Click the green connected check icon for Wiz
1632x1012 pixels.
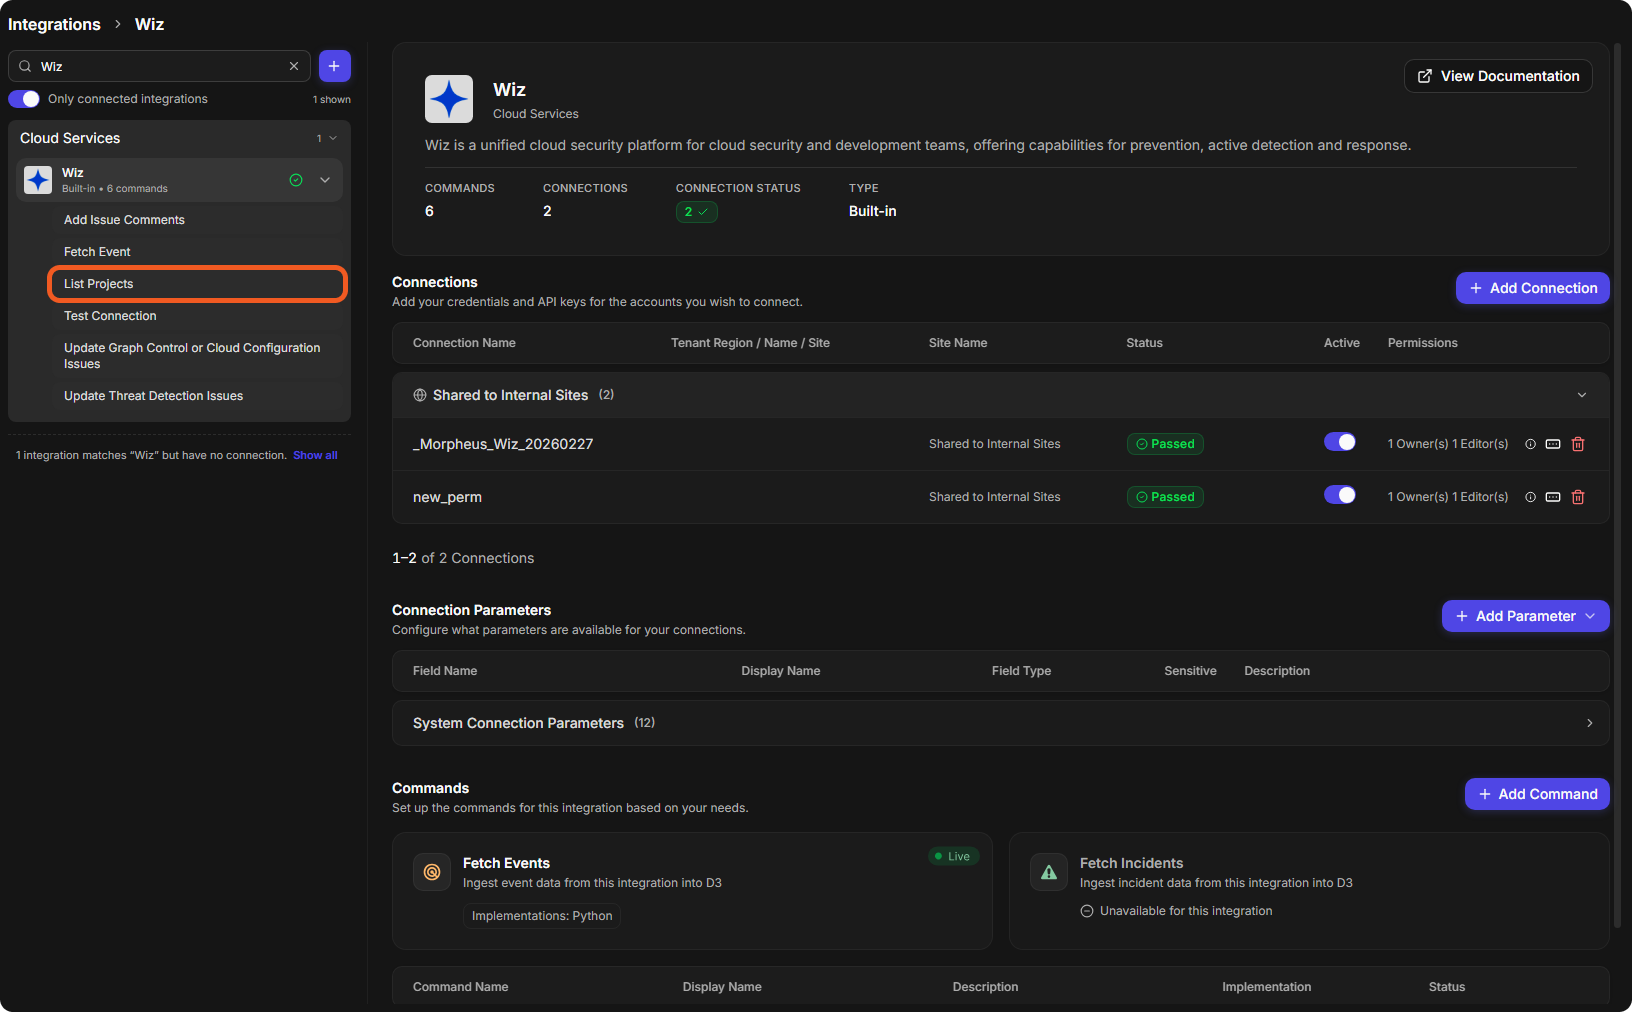point(296,180)
